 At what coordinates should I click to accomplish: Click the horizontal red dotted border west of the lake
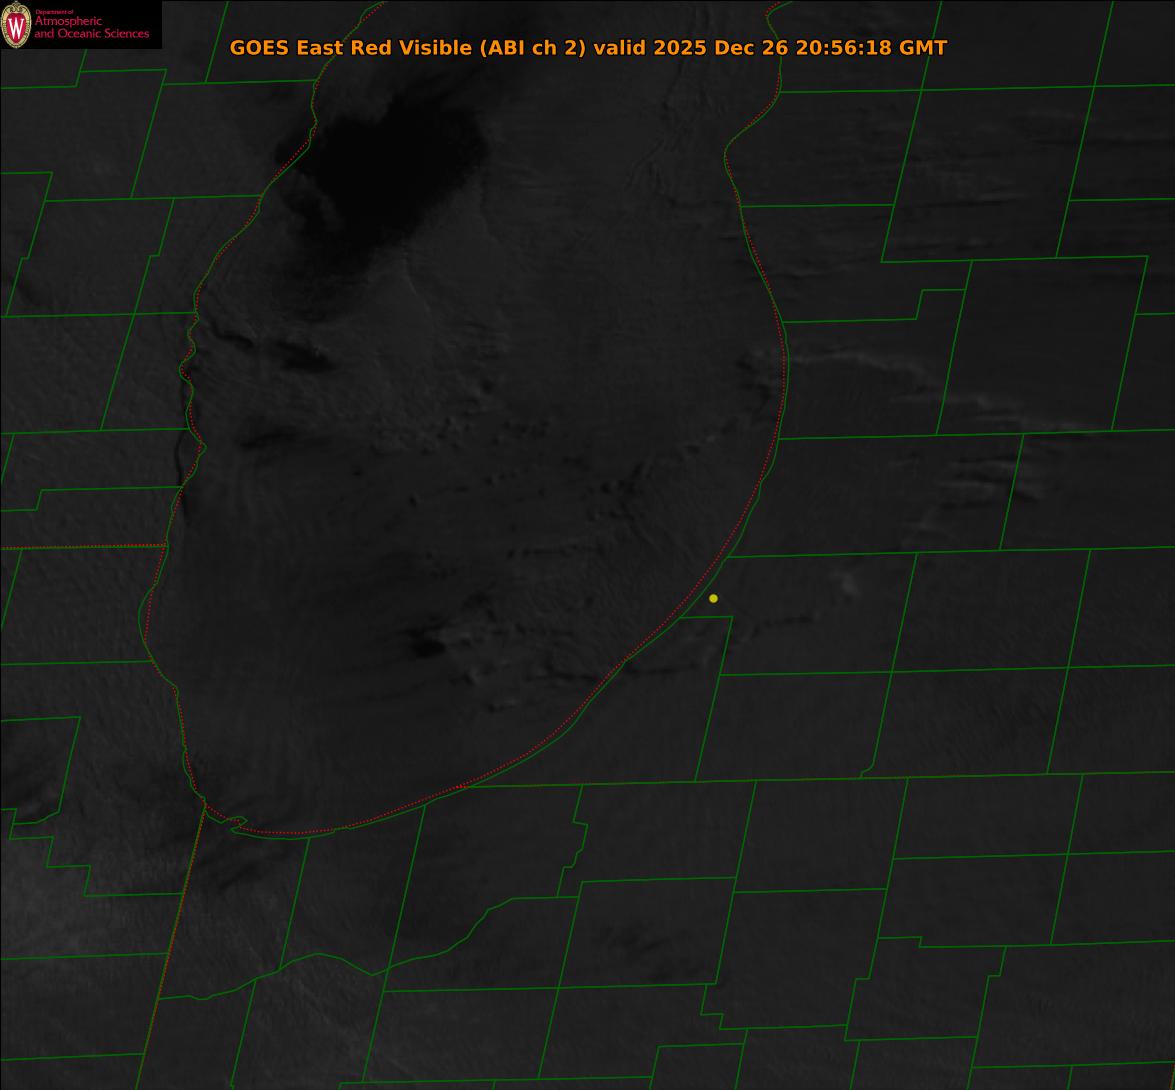click(80, 547)
